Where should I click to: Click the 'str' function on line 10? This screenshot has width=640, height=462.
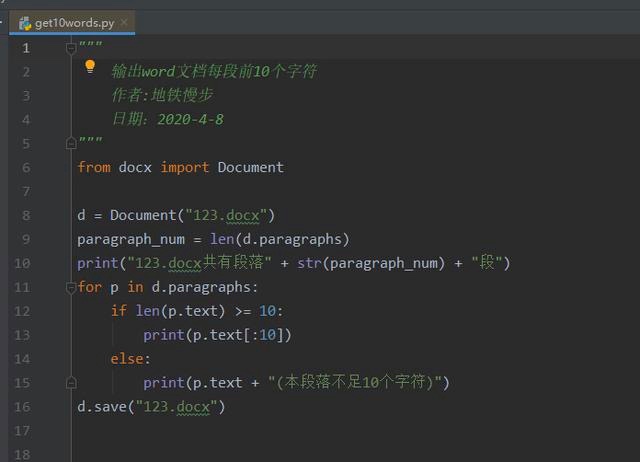309,263
